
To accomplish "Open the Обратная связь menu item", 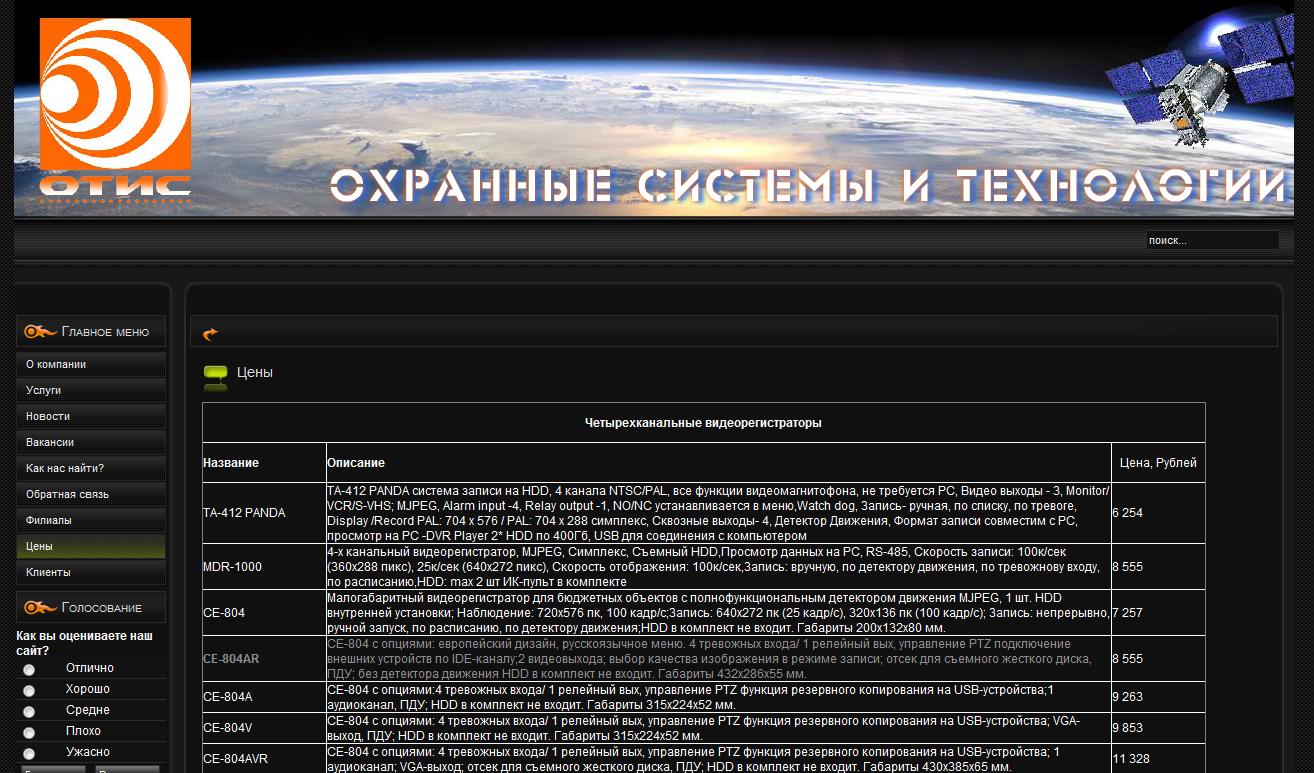I will (x=67, y=495).
